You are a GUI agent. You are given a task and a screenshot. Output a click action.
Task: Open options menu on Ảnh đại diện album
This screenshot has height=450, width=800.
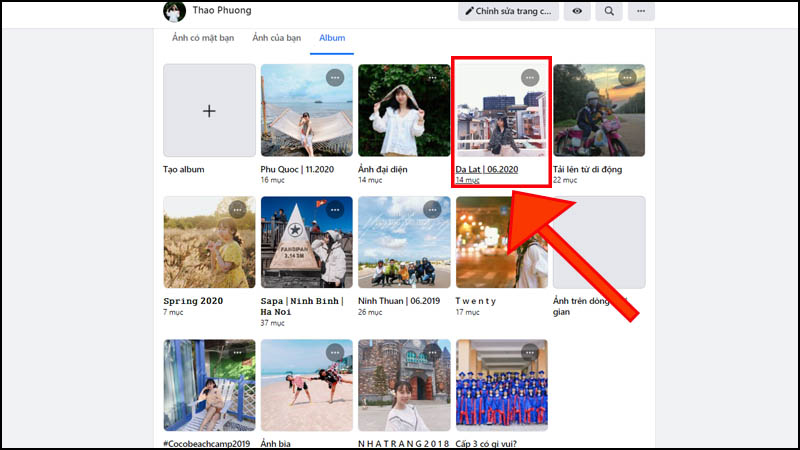point(432,78)
